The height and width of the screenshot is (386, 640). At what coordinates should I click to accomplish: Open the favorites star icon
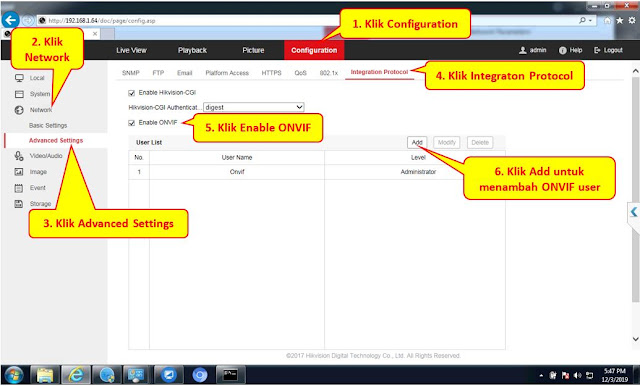pyautogui.click(x=620, y=20)
